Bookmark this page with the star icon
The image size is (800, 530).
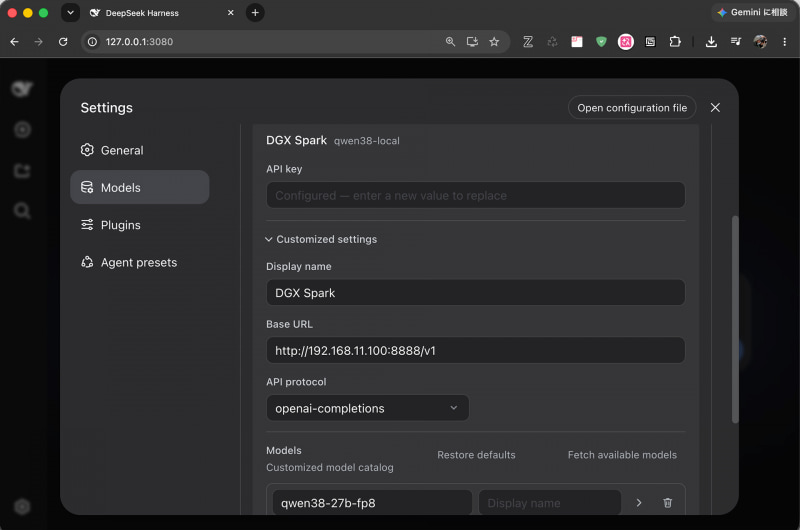[x=494, y=42]
